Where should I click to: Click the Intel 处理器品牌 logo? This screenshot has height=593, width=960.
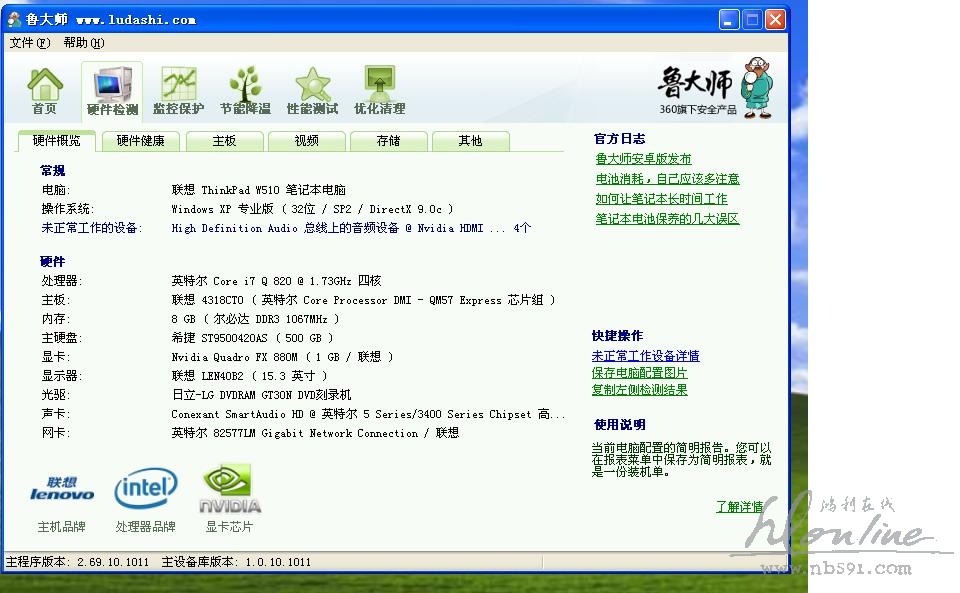146,488
